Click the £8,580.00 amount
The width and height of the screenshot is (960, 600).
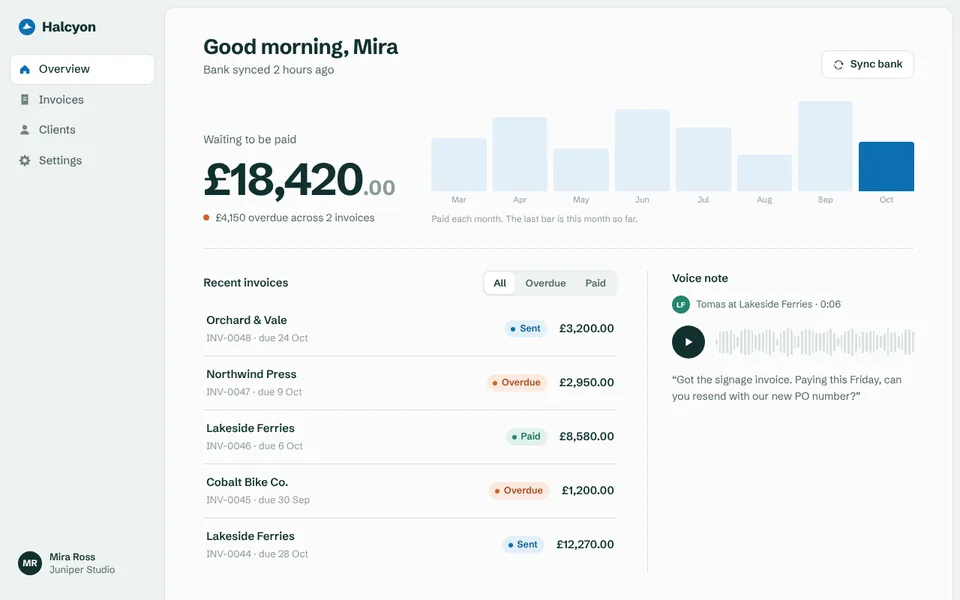586,437
